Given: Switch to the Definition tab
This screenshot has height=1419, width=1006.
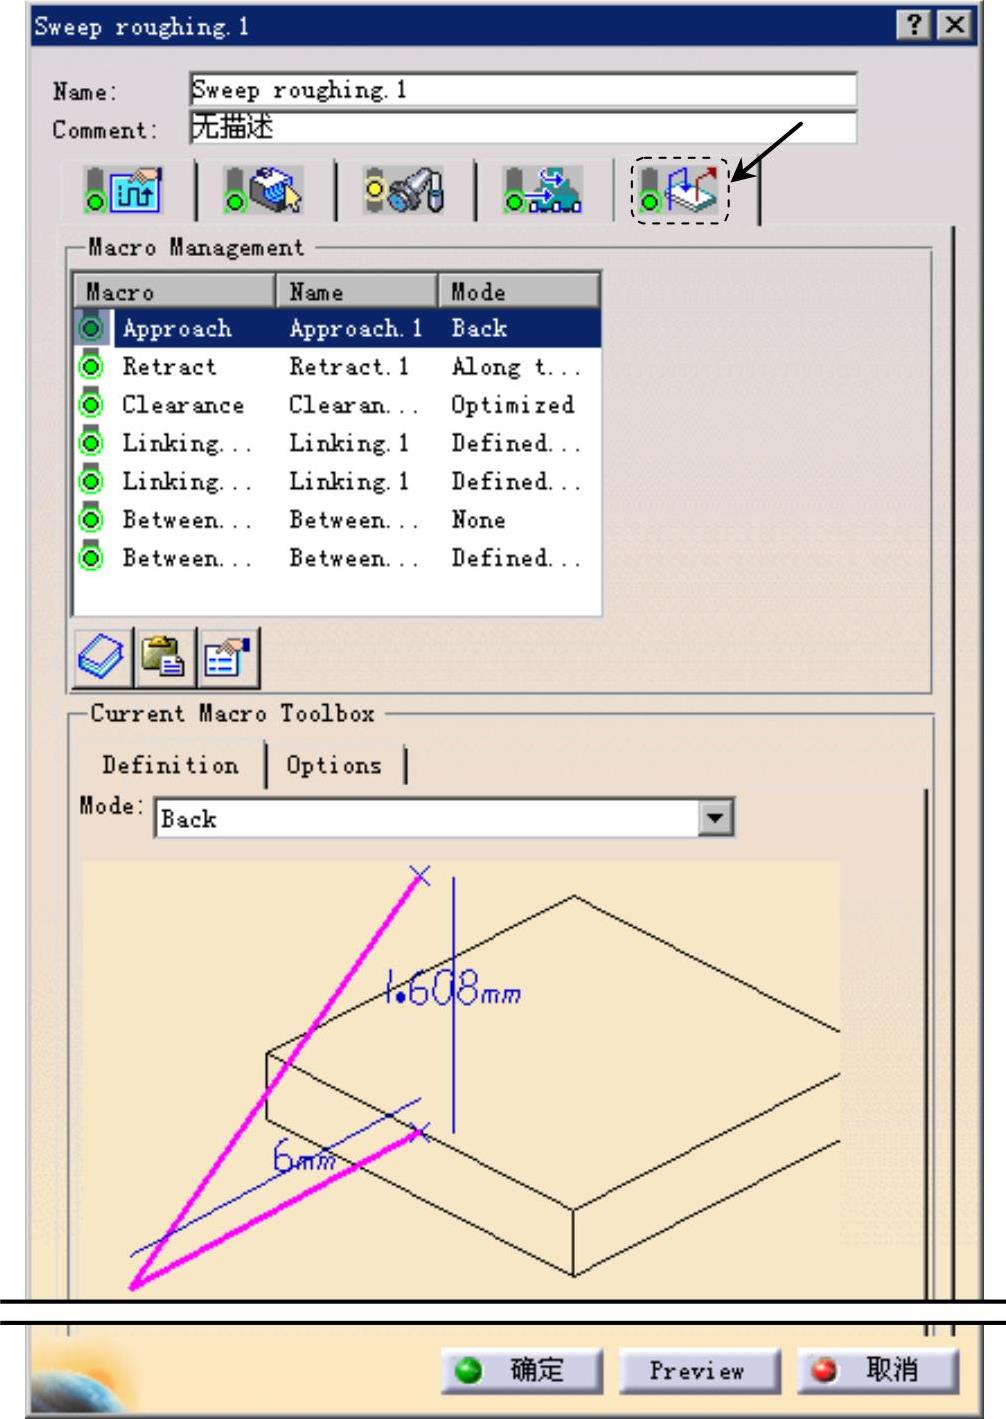Looking at the screenshot, I should coord(170,766).
